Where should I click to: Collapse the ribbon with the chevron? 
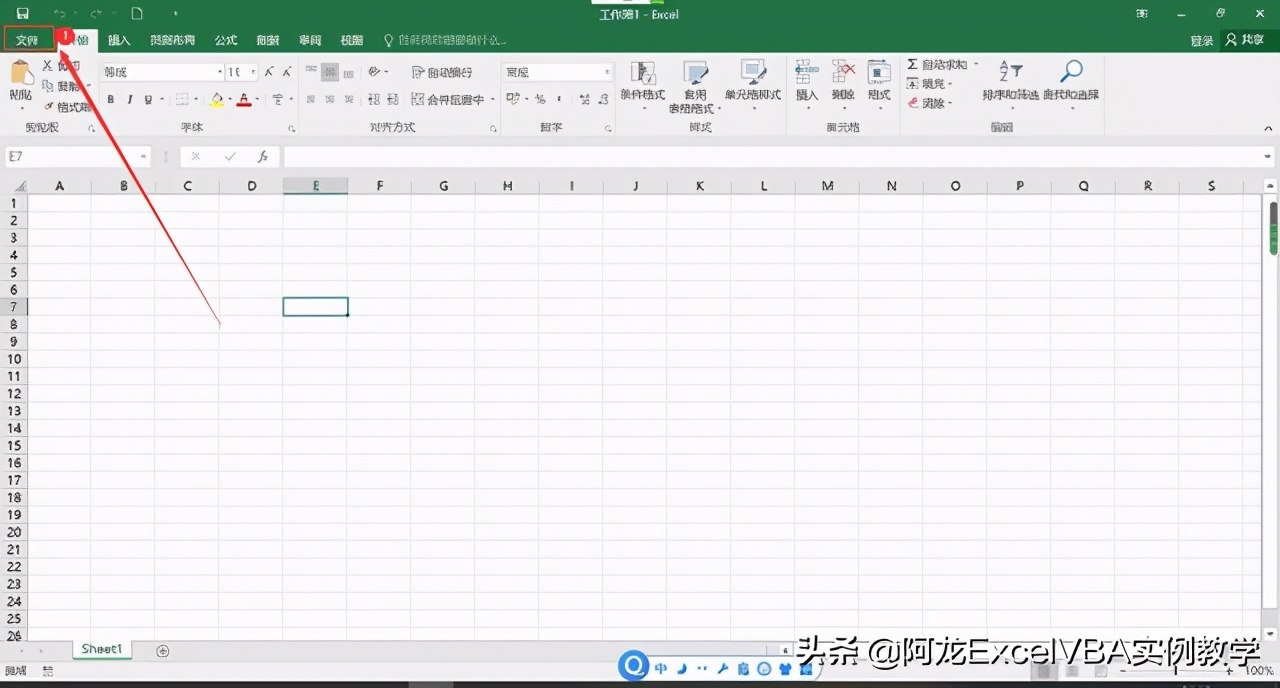coord(1268,128)
